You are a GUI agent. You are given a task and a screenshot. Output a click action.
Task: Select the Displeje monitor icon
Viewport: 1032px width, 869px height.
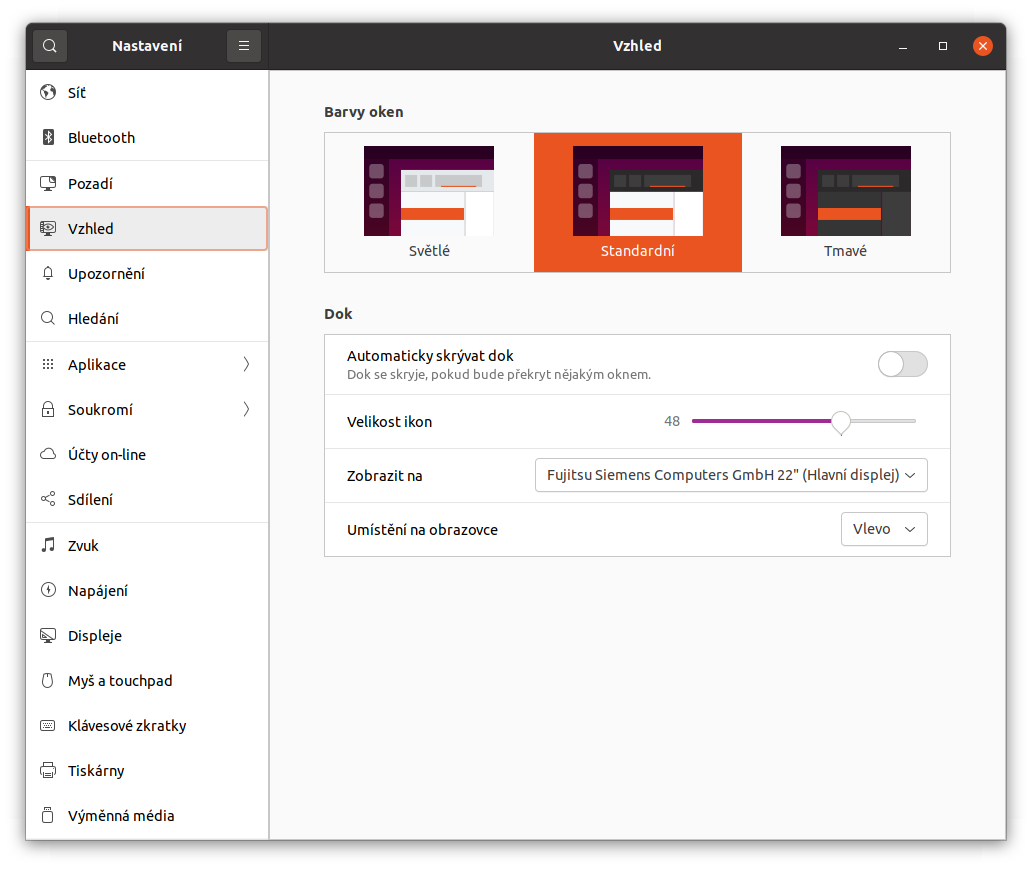[48, 635]
